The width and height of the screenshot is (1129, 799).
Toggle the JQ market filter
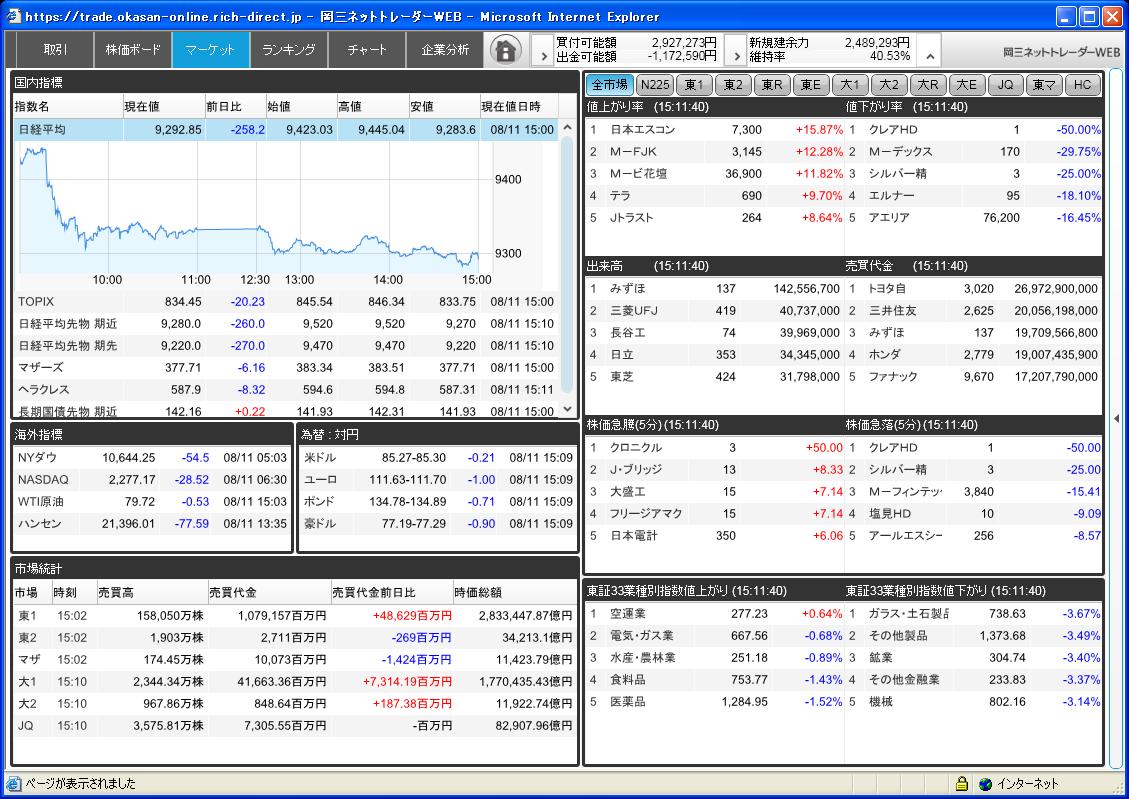tap(1005, 85)
